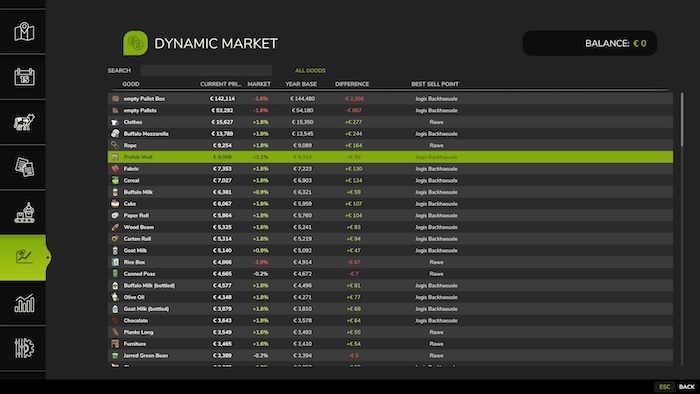Screen dimensions: 700x394
Task: Click the Paper Roll item icon
Action: click(x=115, y=215)
